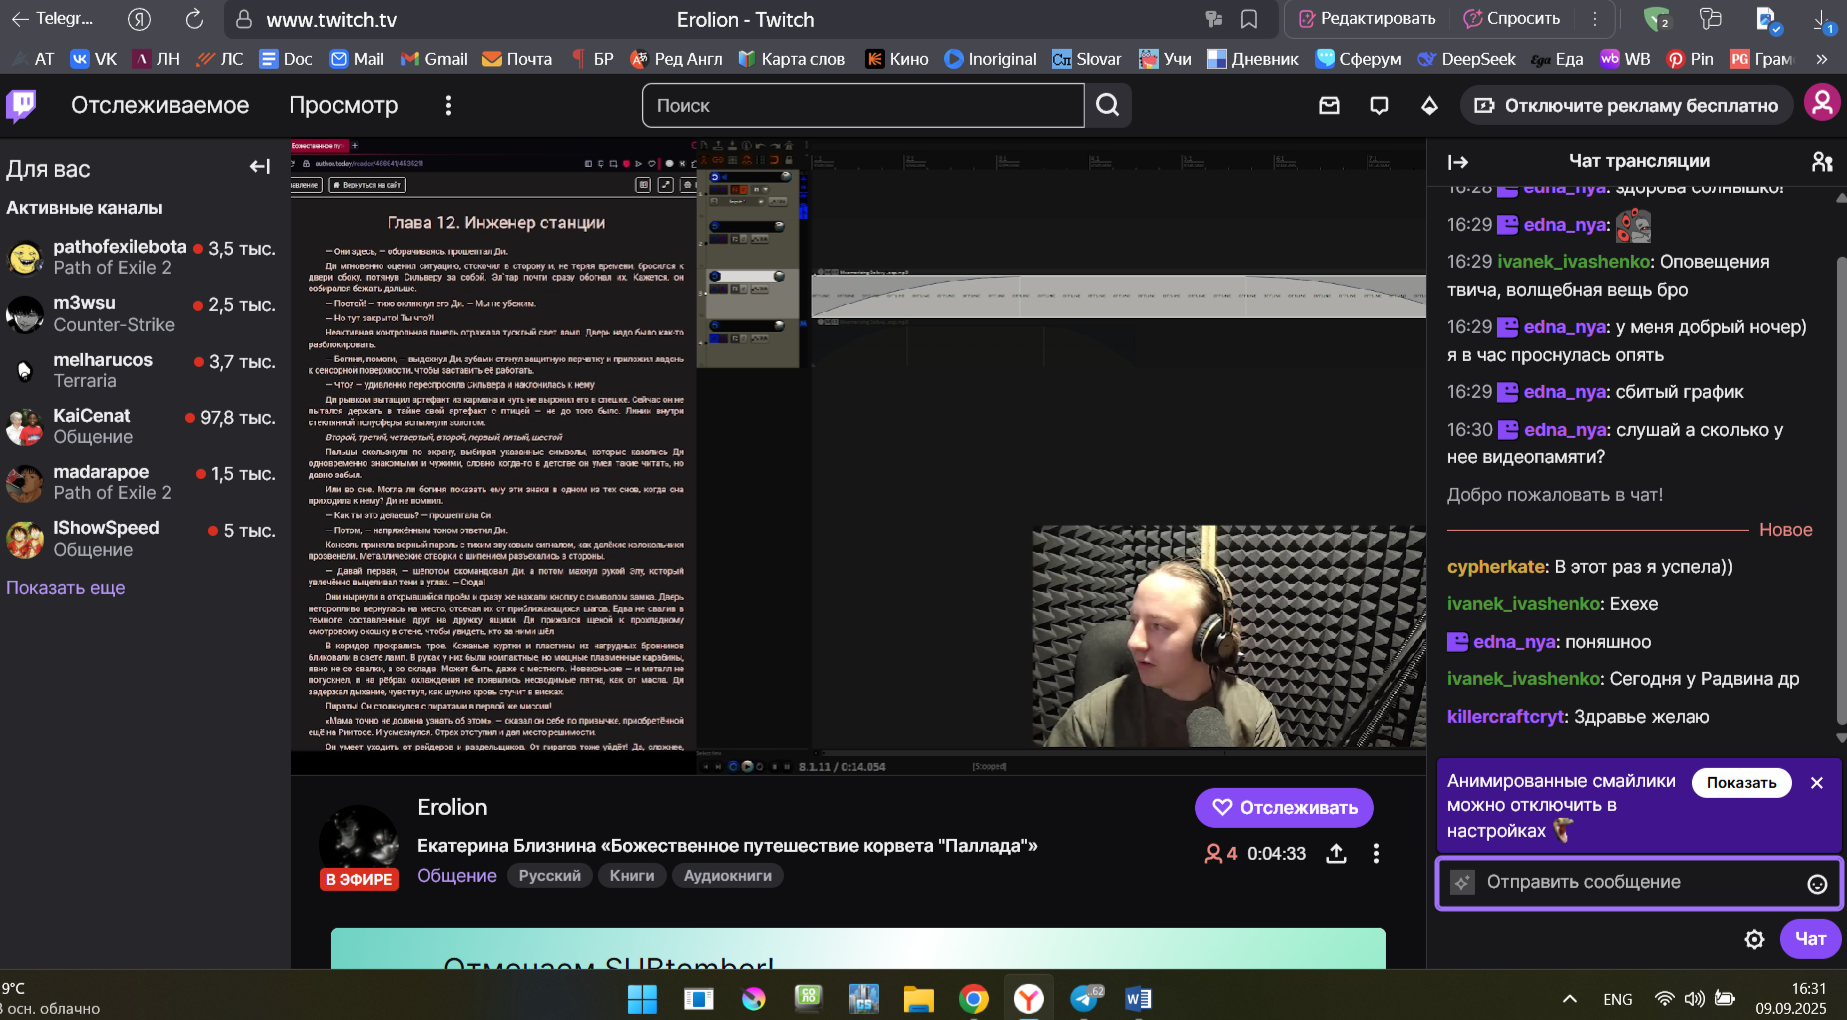Image resolution: width=1847 pixels, height=1020 pixels.
Task: Open ivanek_ivashenko's profile from the 'Exexe' message
Action: (x=1524, y=604)
